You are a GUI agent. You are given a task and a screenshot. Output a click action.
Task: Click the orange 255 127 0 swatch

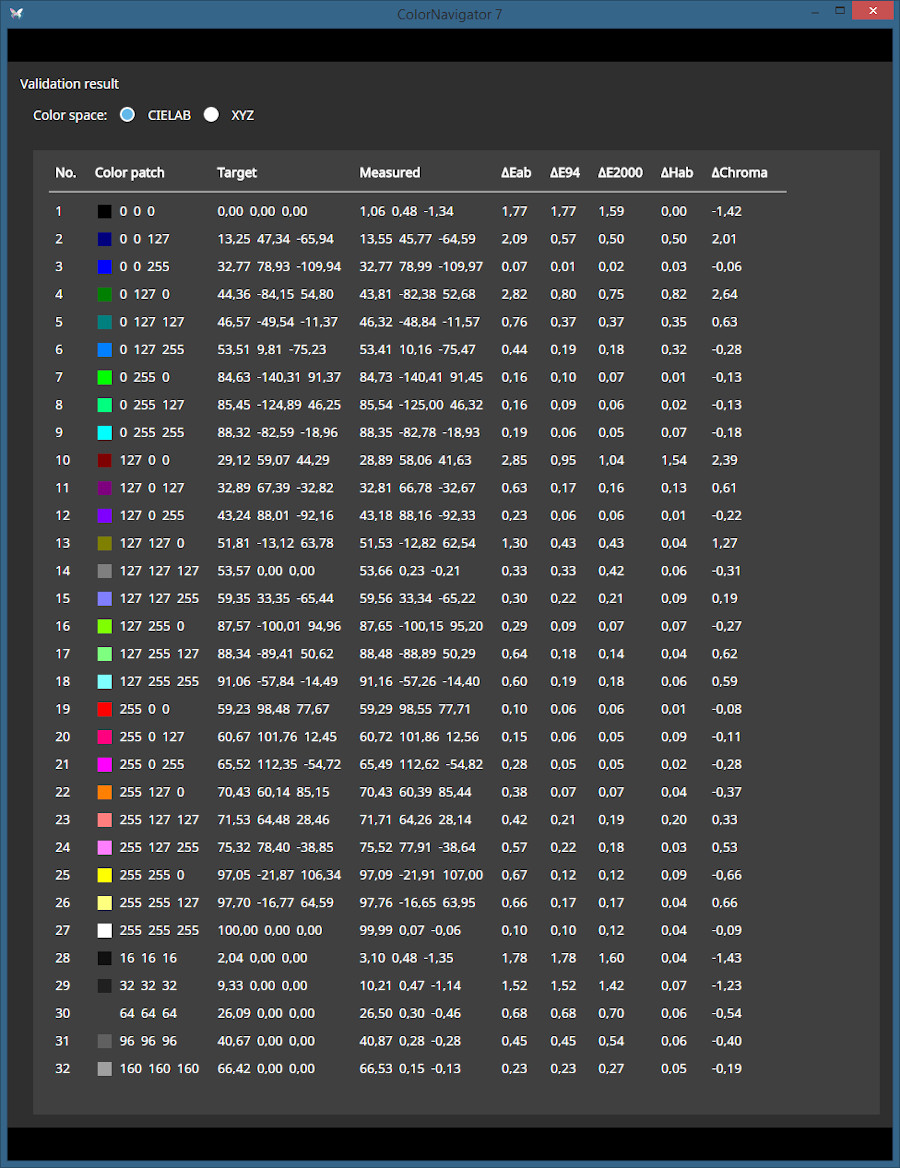coord(104,792)
